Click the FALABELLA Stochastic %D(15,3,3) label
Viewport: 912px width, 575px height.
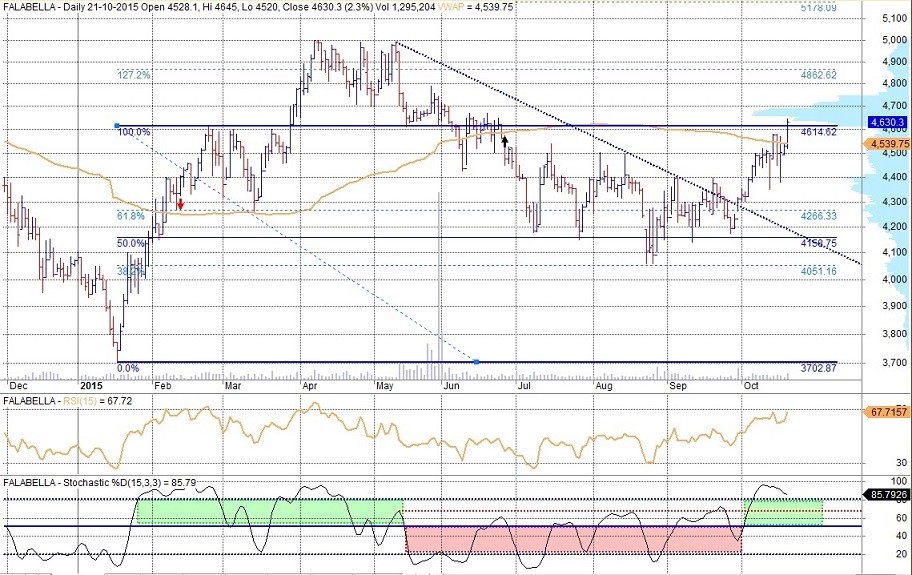pos(99,483)
